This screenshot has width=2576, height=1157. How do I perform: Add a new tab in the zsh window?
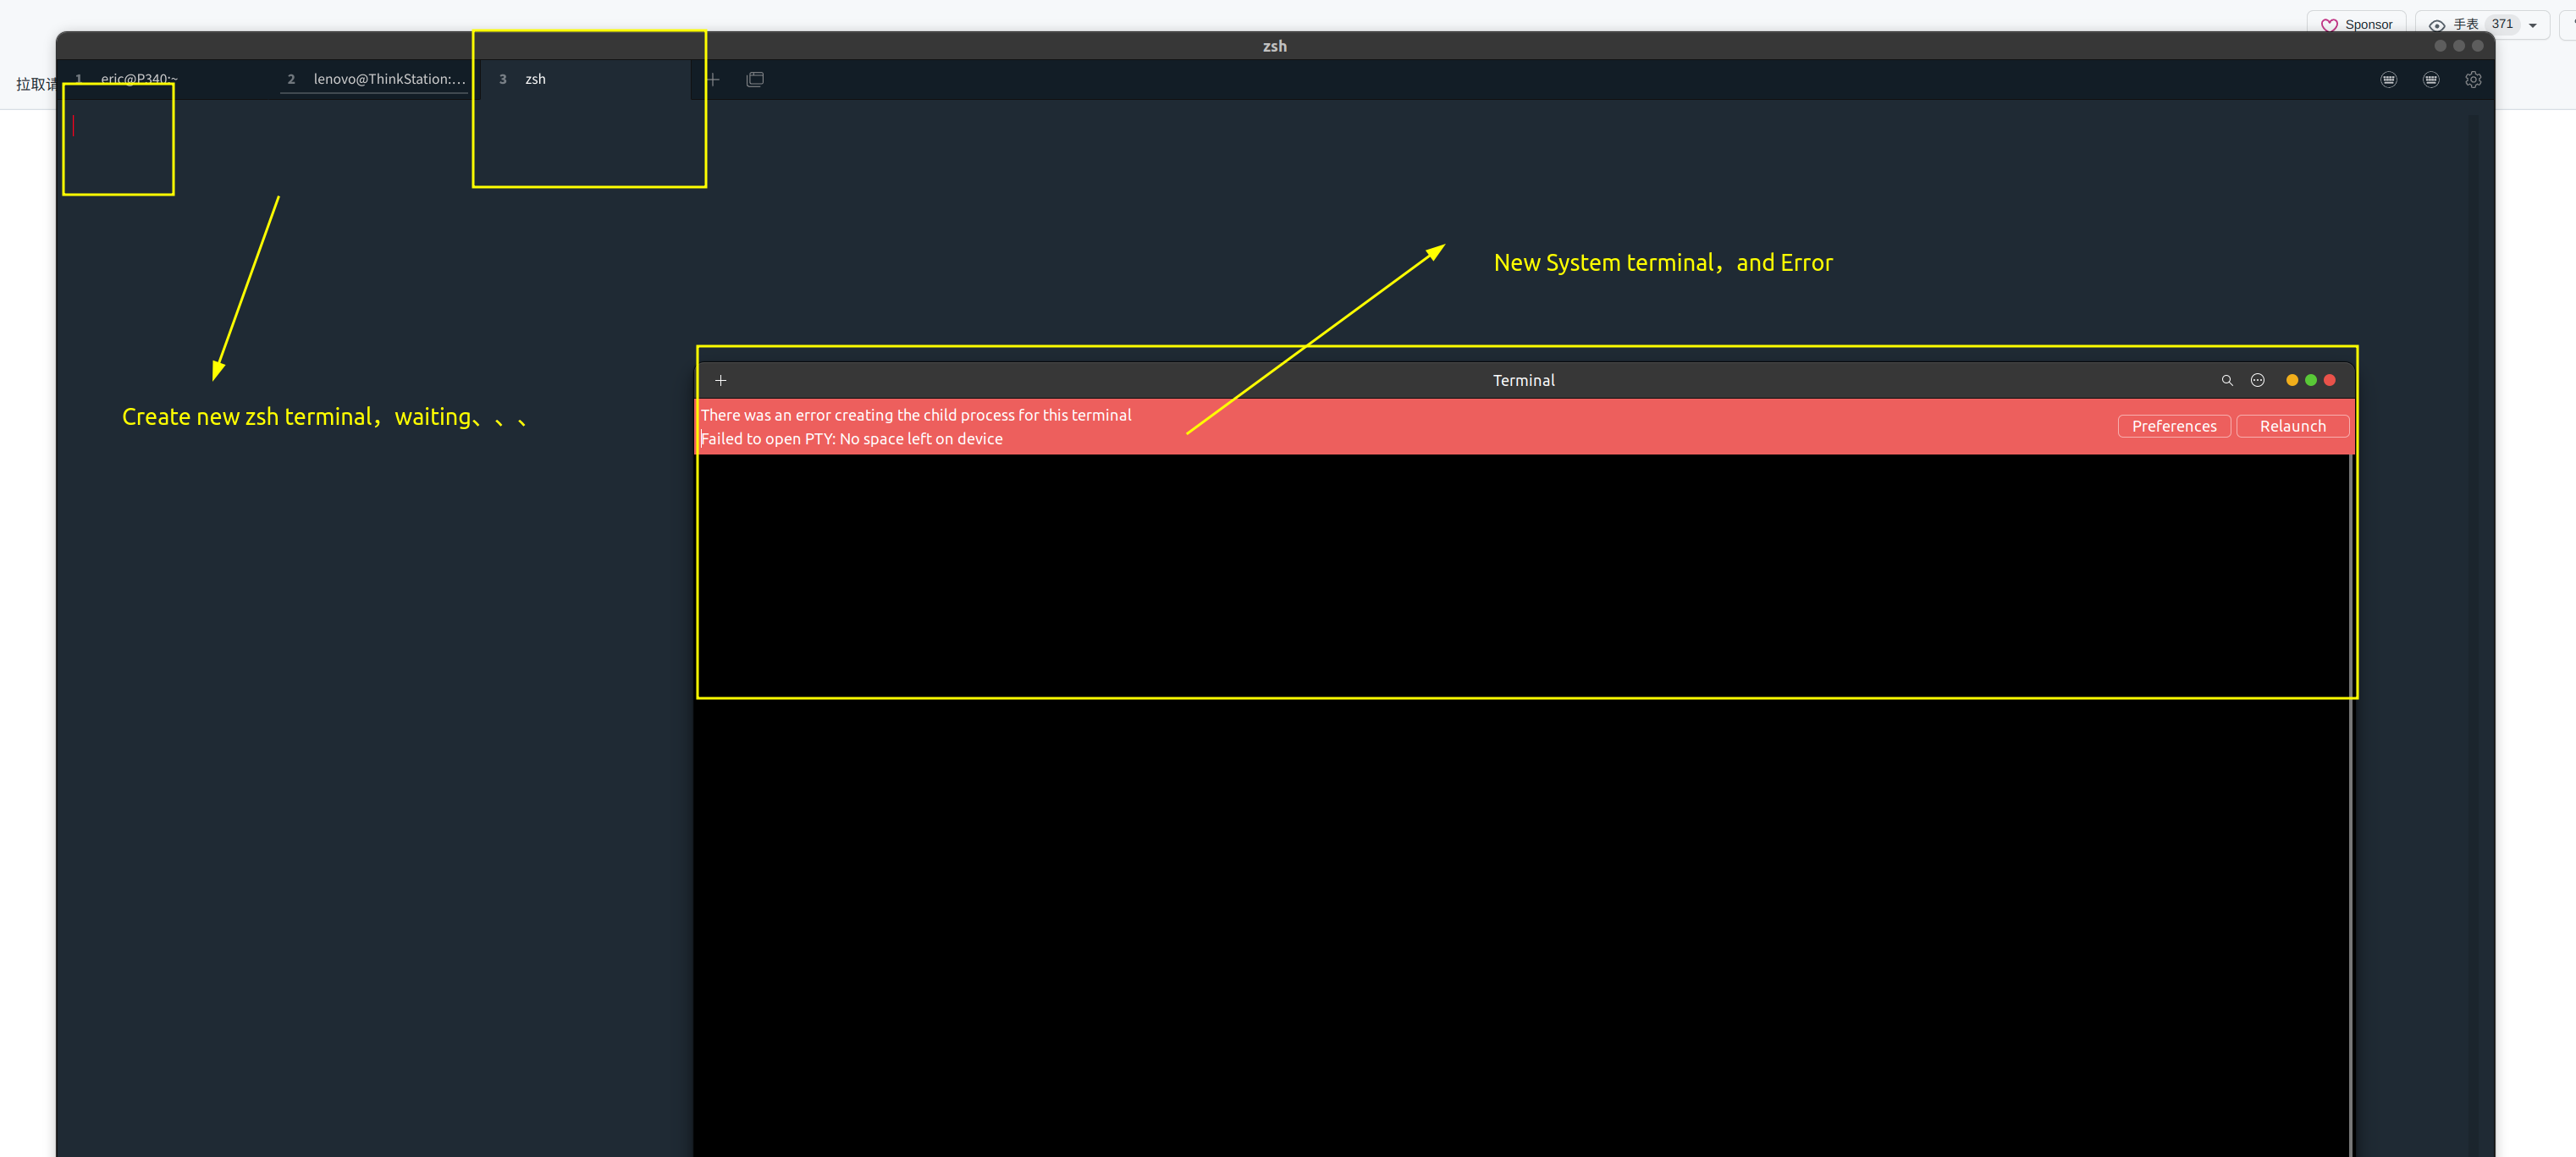point(713,79)
